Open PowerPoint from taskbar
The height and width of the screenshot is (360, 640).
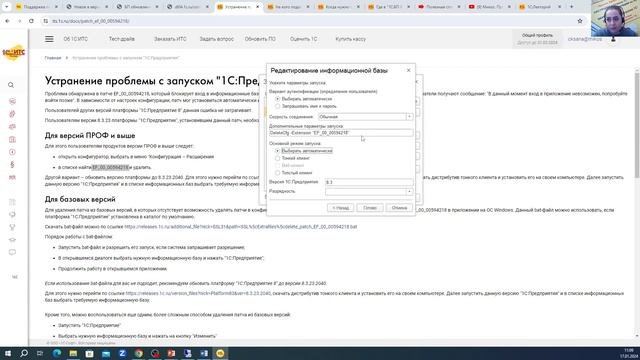click(x=171, y=353)
